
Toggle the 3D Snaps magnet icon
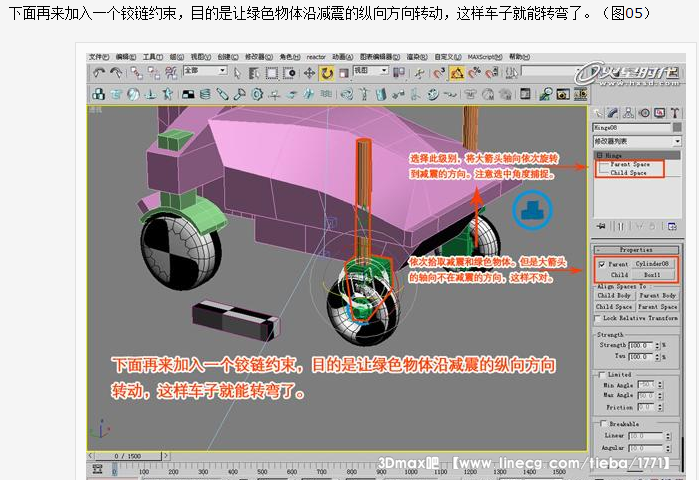click(x=439, y=73)
